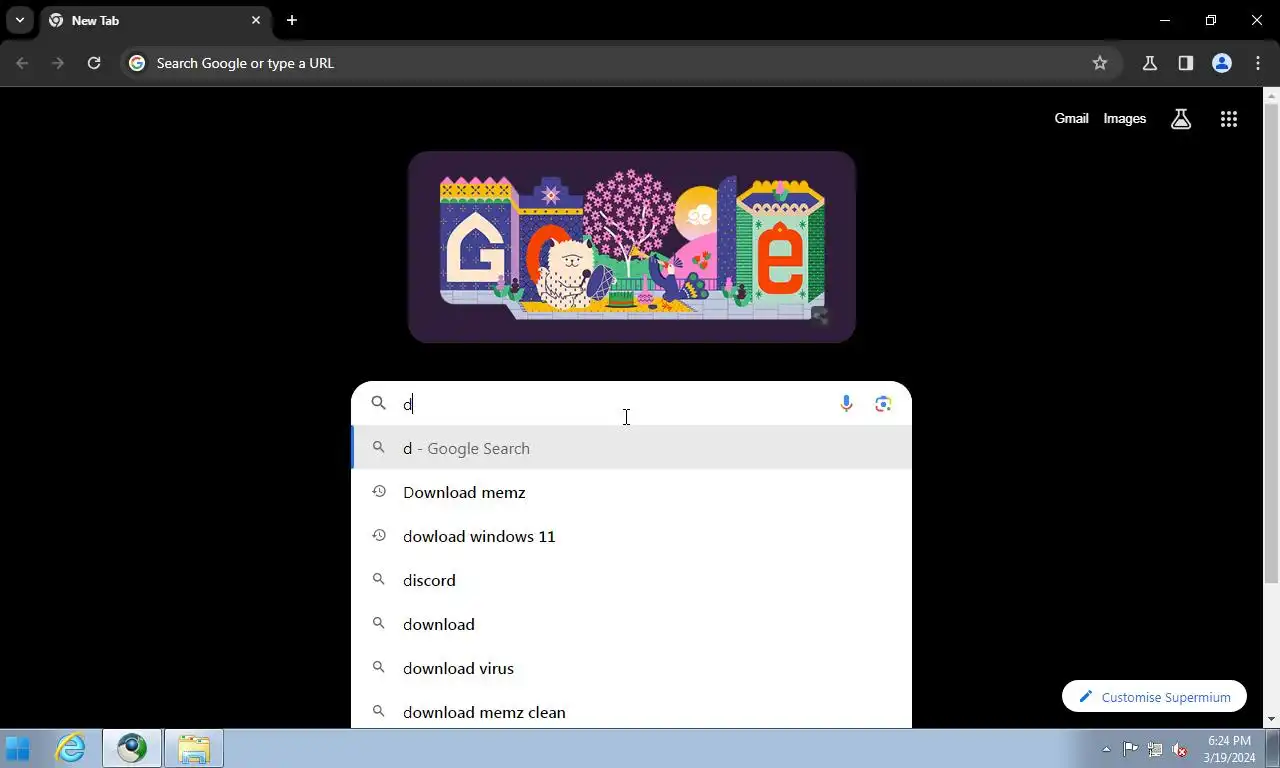Image resolution: width=1280 pixels, height=768 pixels.
Task: Select "dowload windows 11" history suggestion
Action: point(632,536)
